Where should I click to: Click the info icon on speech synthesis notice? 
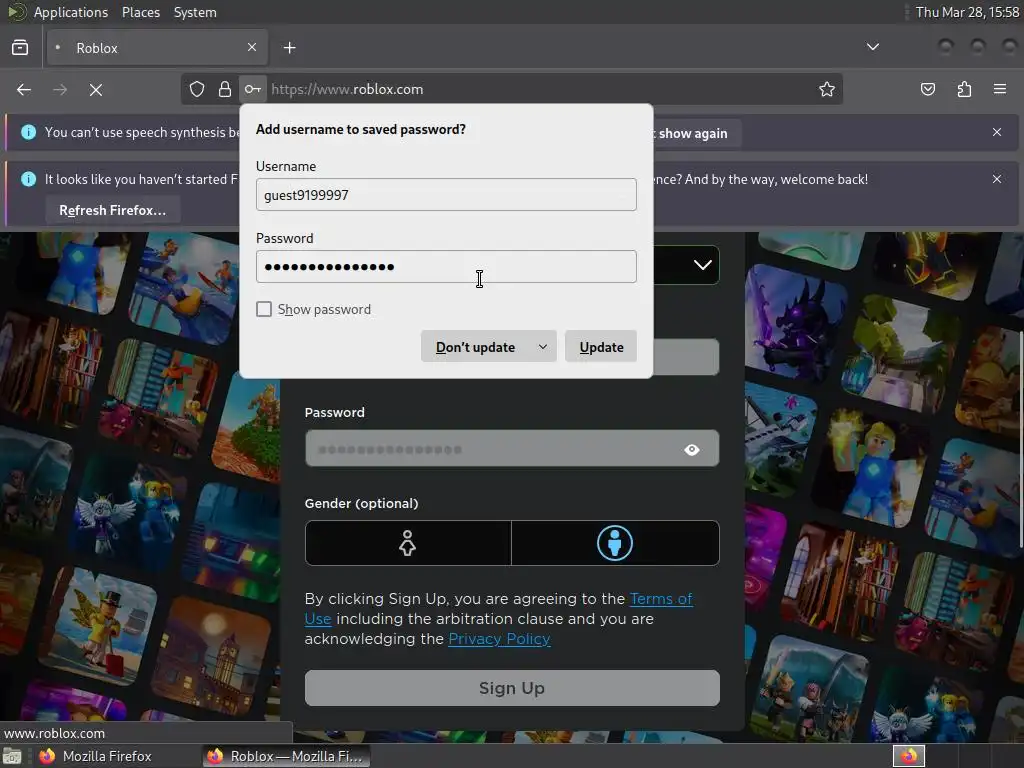tap(29, 132)
